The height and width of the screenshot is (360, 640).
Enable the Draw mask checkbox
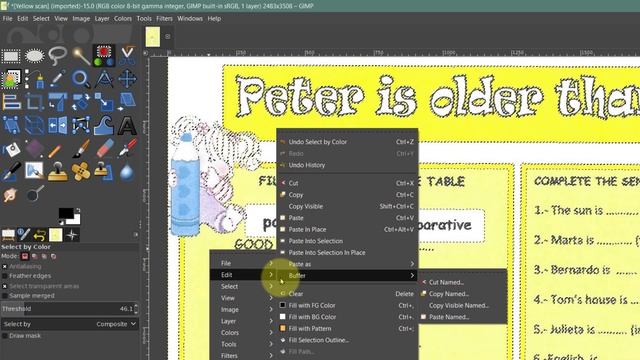click(x=4, y=336)
